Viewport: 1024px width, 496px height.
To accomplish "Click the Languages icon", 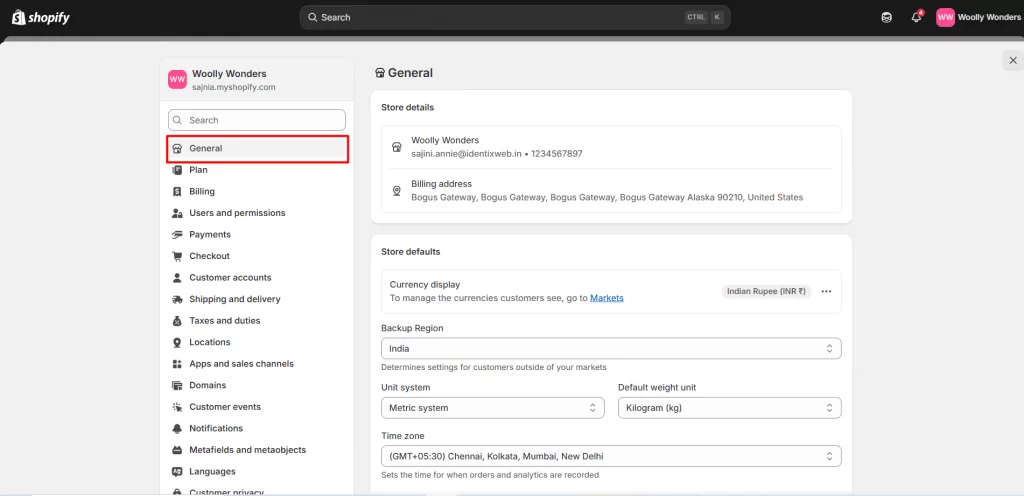I will pyautogui.click(x=177, y=472).
